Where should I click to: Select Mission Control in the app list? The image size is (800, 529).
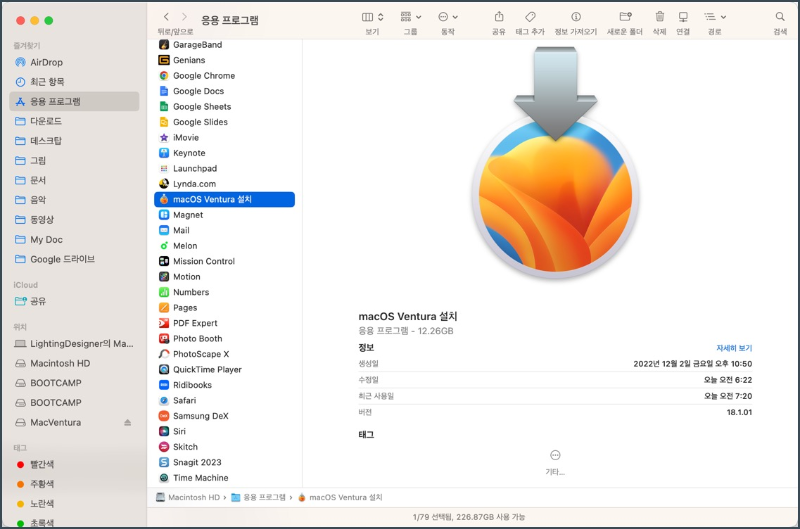click(224, 261)
